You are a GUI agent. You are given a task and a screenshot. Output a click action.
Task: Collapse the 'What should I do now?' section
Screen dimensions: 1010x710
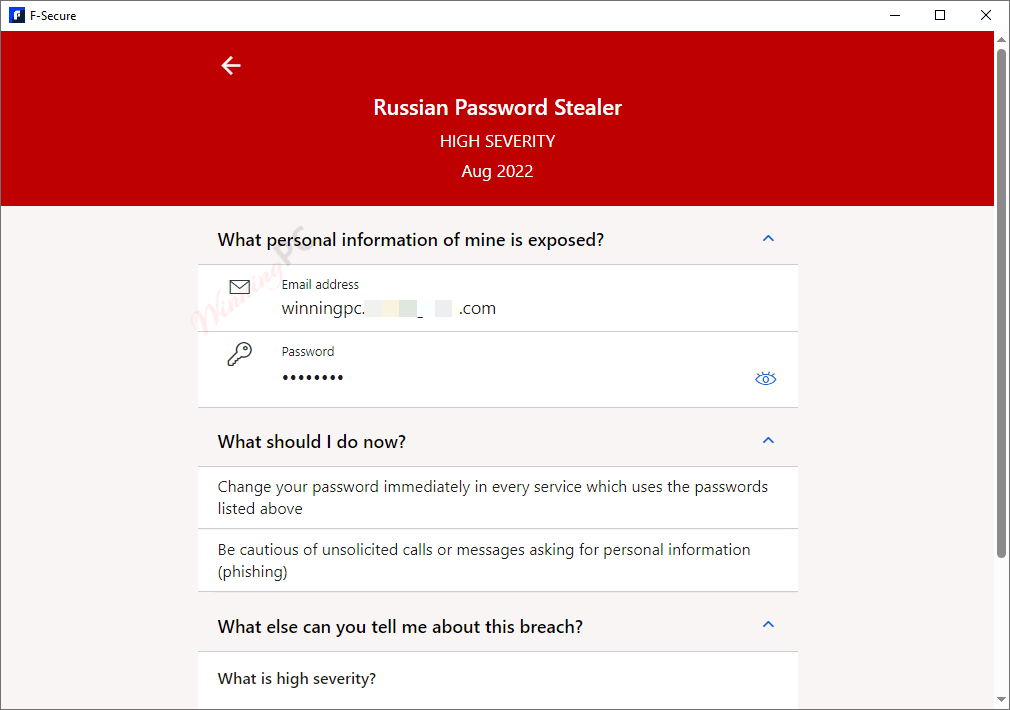[x=768, y=441]
